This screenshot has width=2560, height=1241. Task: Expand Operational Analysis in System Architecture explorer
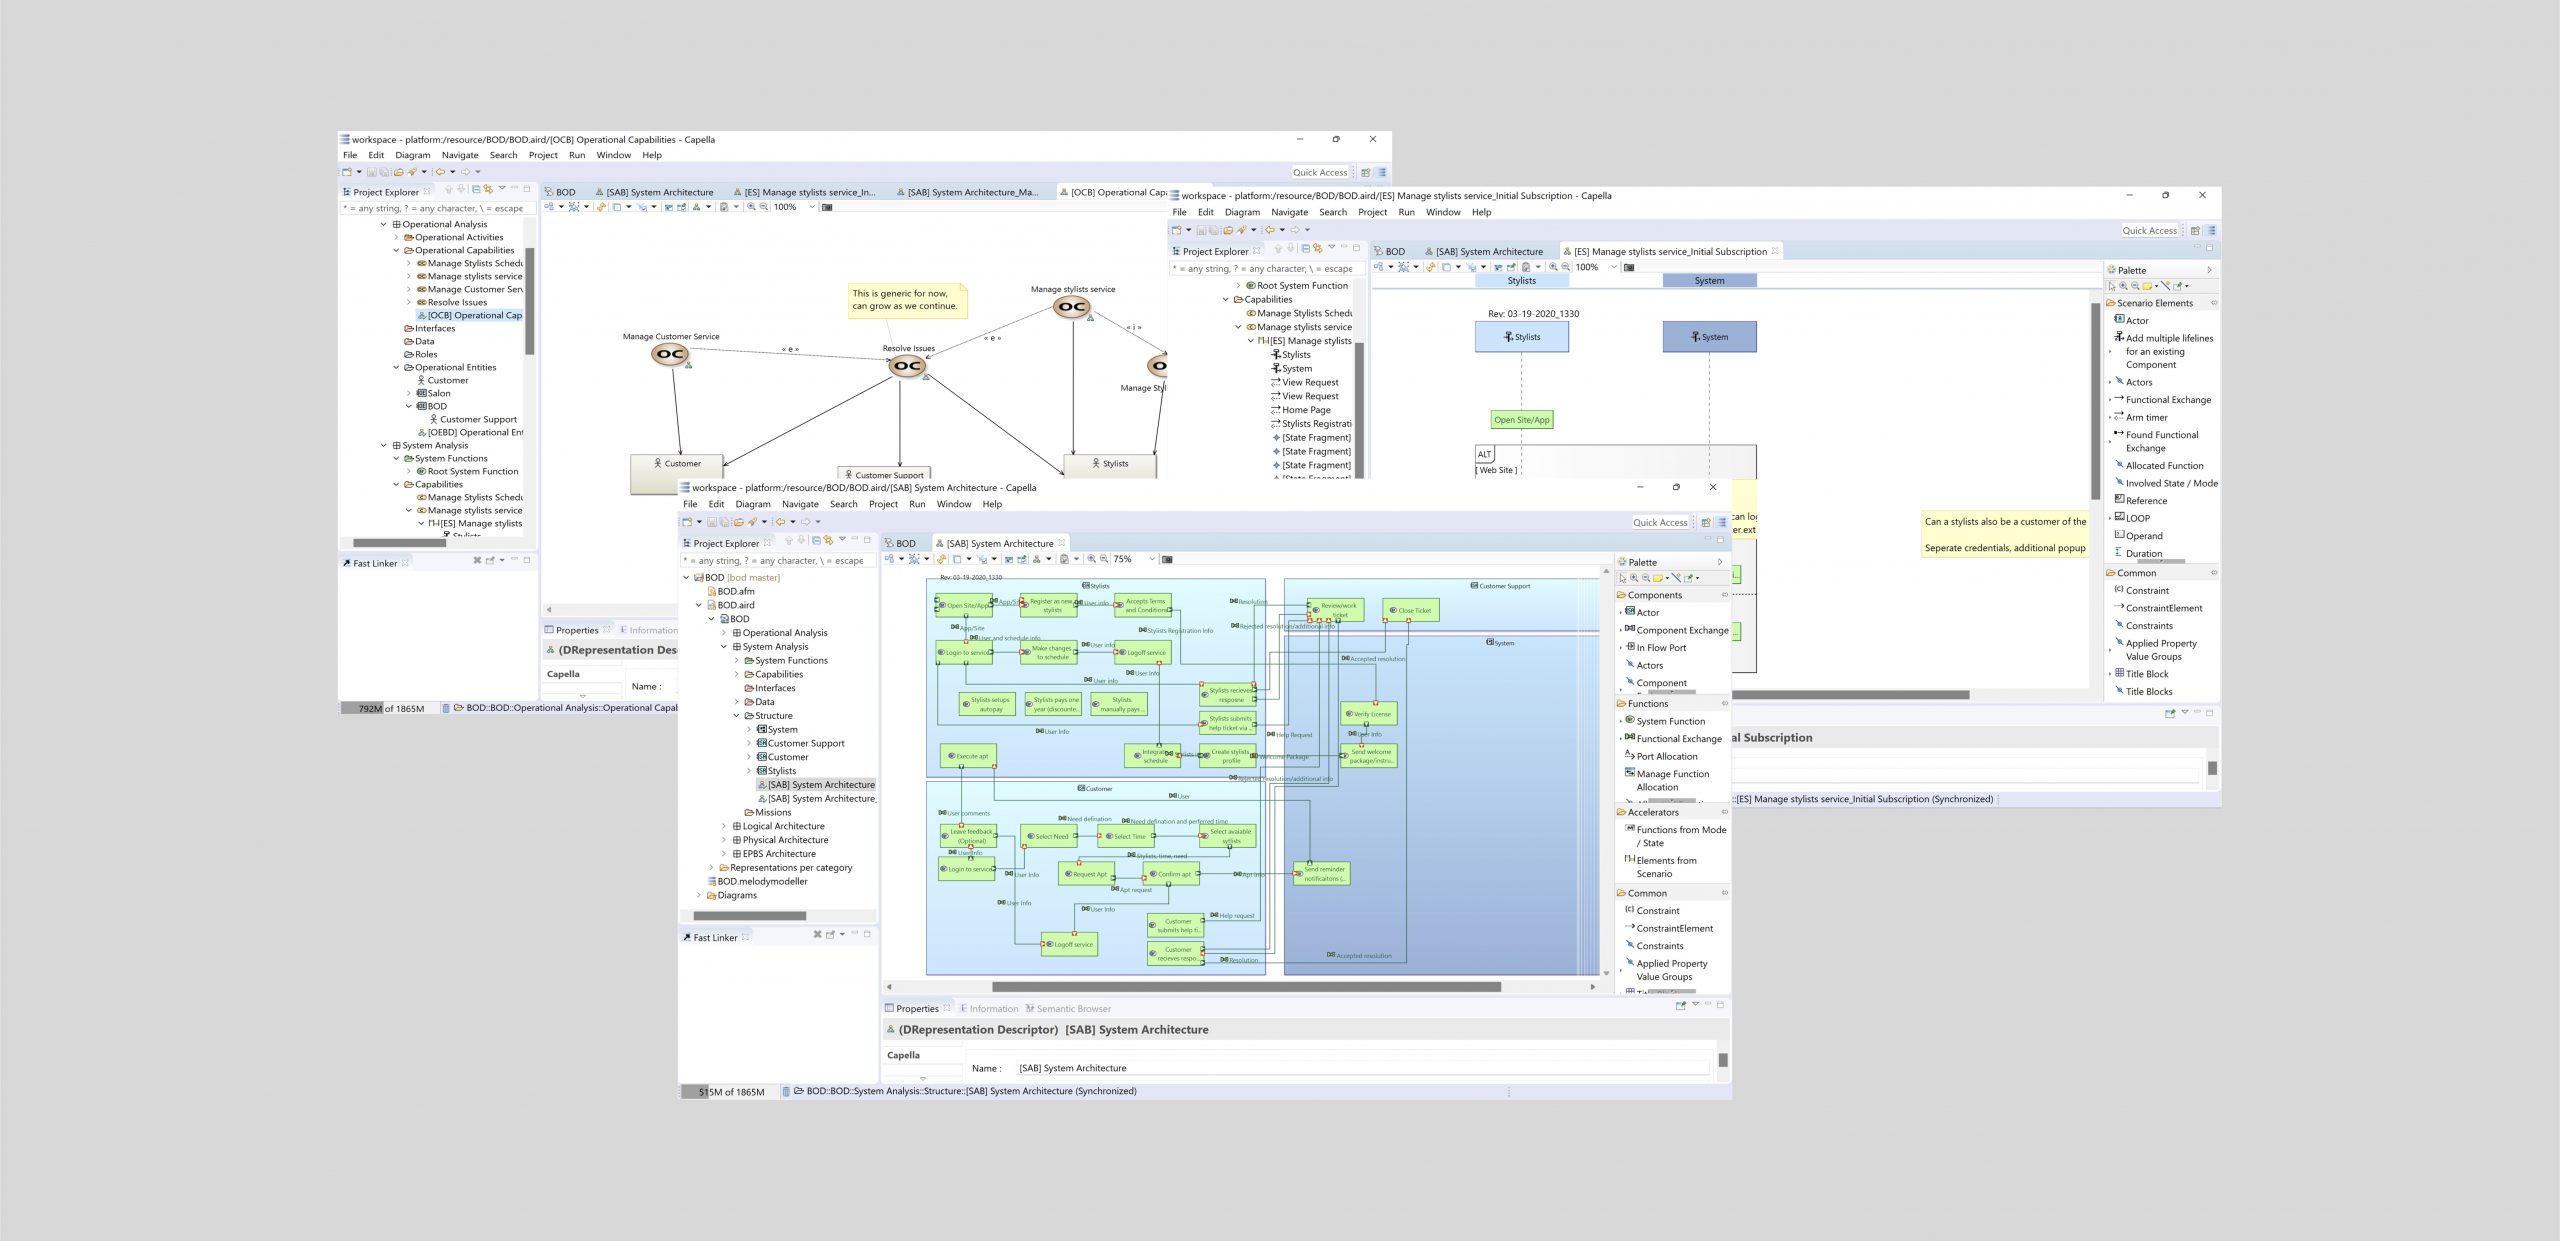tap(724, 633)
